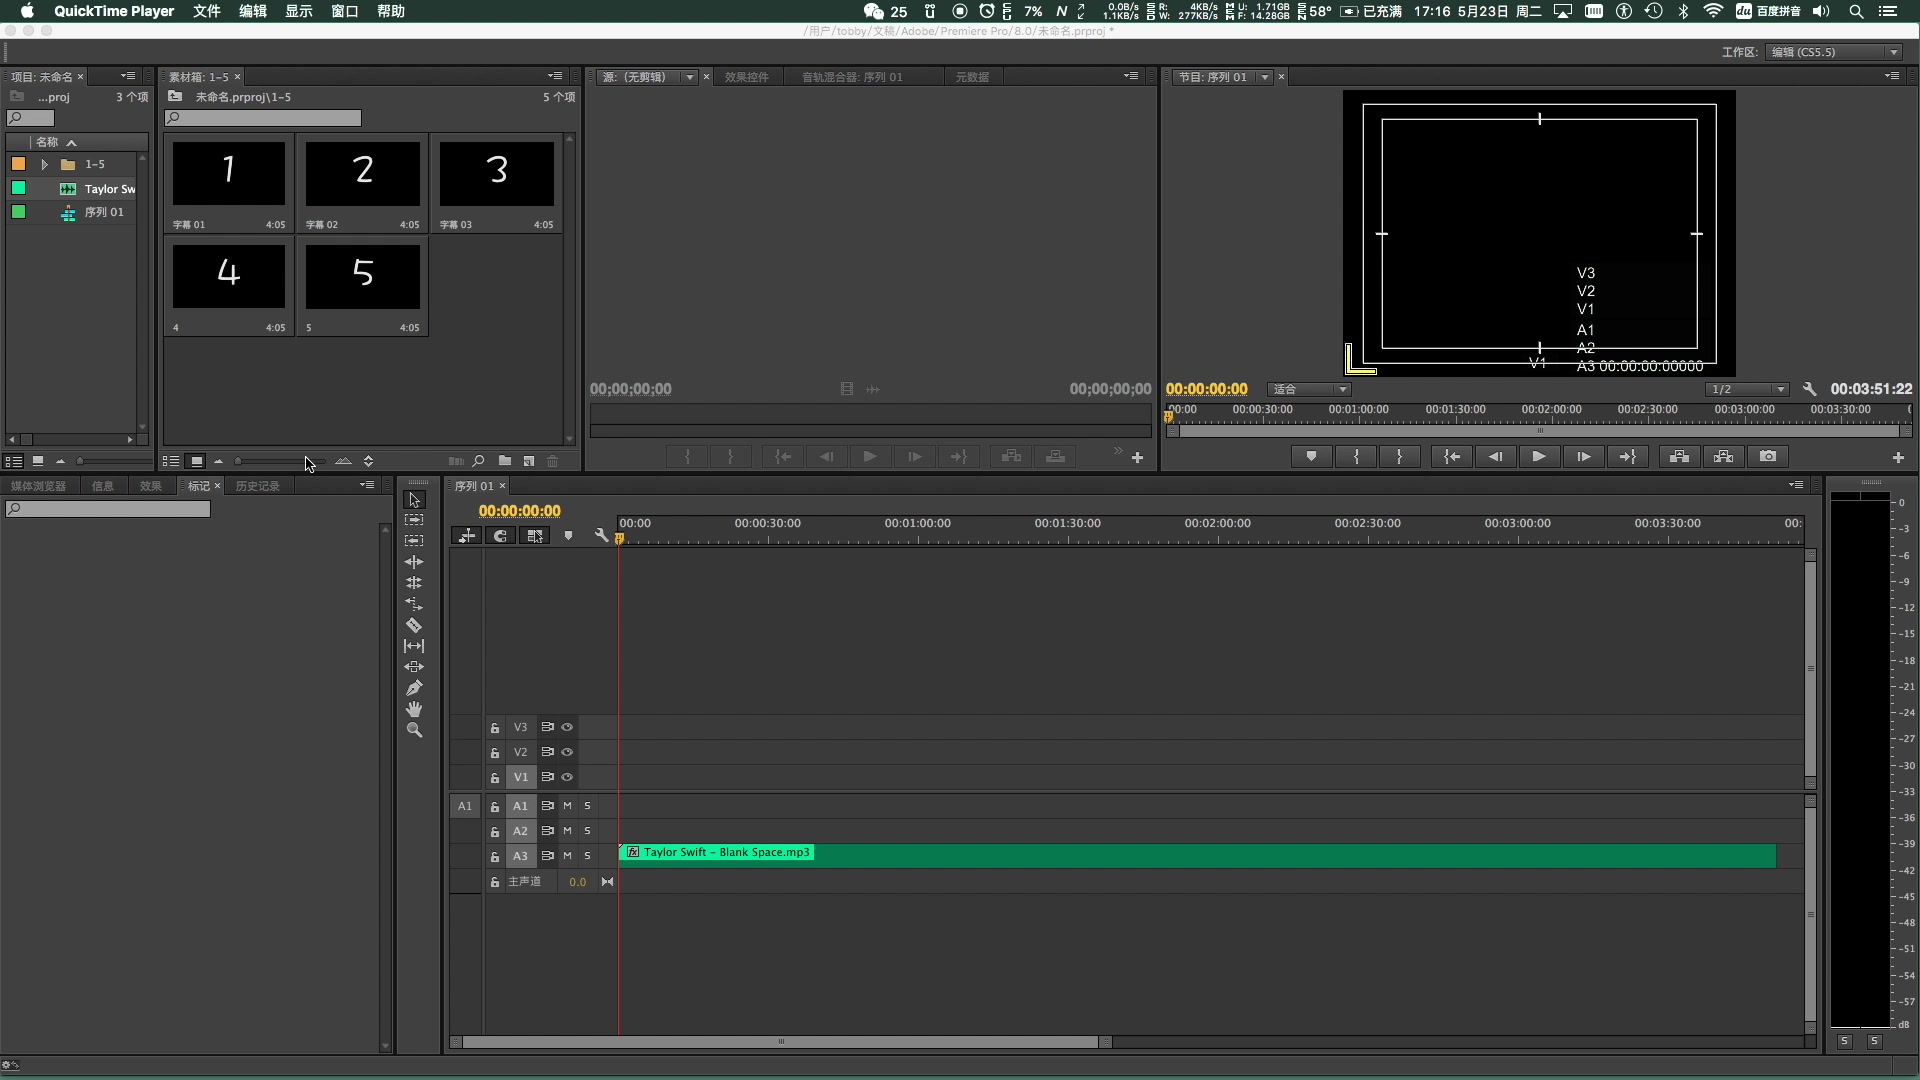Image resolution: width=1920 pixels, height=1080 pixels.
Task: Select the Hand tool
Action: (x=414, y=709)
